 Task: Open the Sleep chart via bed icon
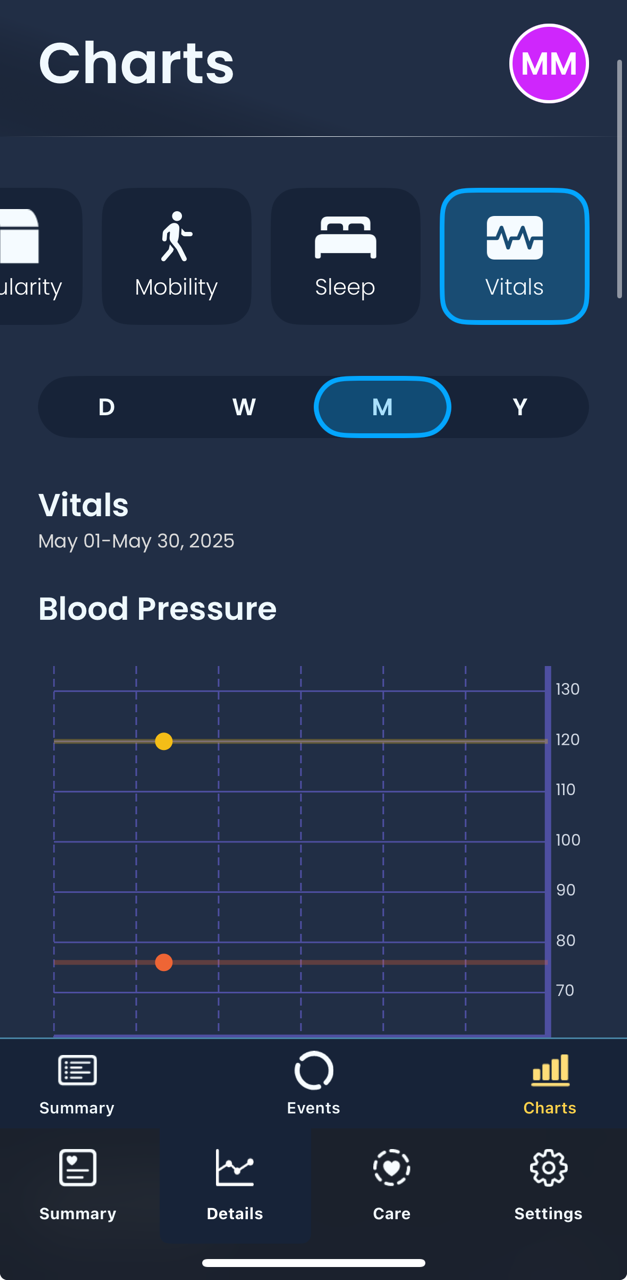click(345, 236)
